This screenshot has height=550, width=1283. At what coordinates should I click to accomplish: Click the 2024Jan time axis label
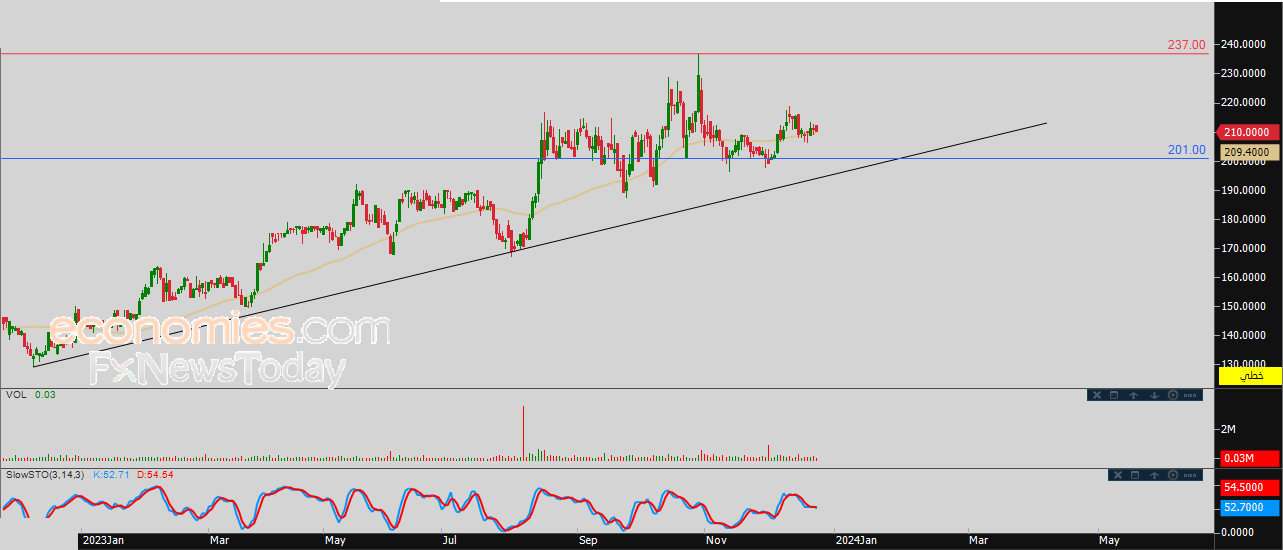coord(857,541)
